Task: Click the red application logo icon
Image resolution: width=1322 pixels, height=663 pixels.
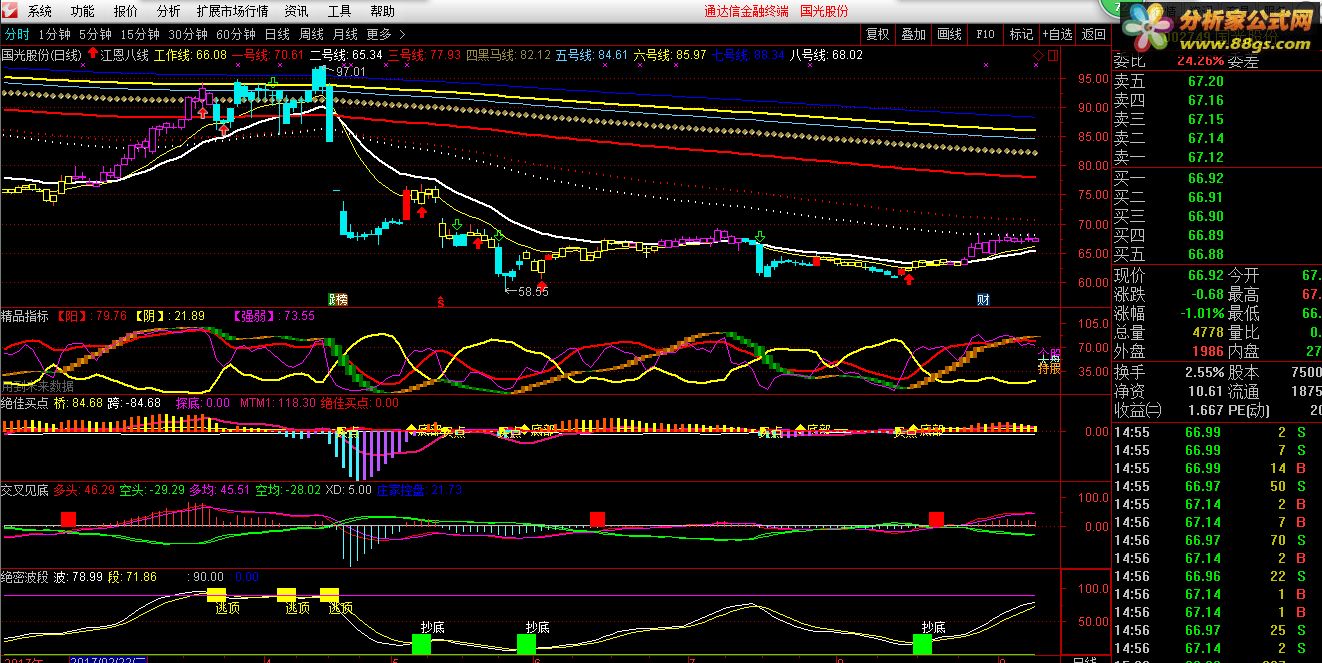Action: click(10, 11)
